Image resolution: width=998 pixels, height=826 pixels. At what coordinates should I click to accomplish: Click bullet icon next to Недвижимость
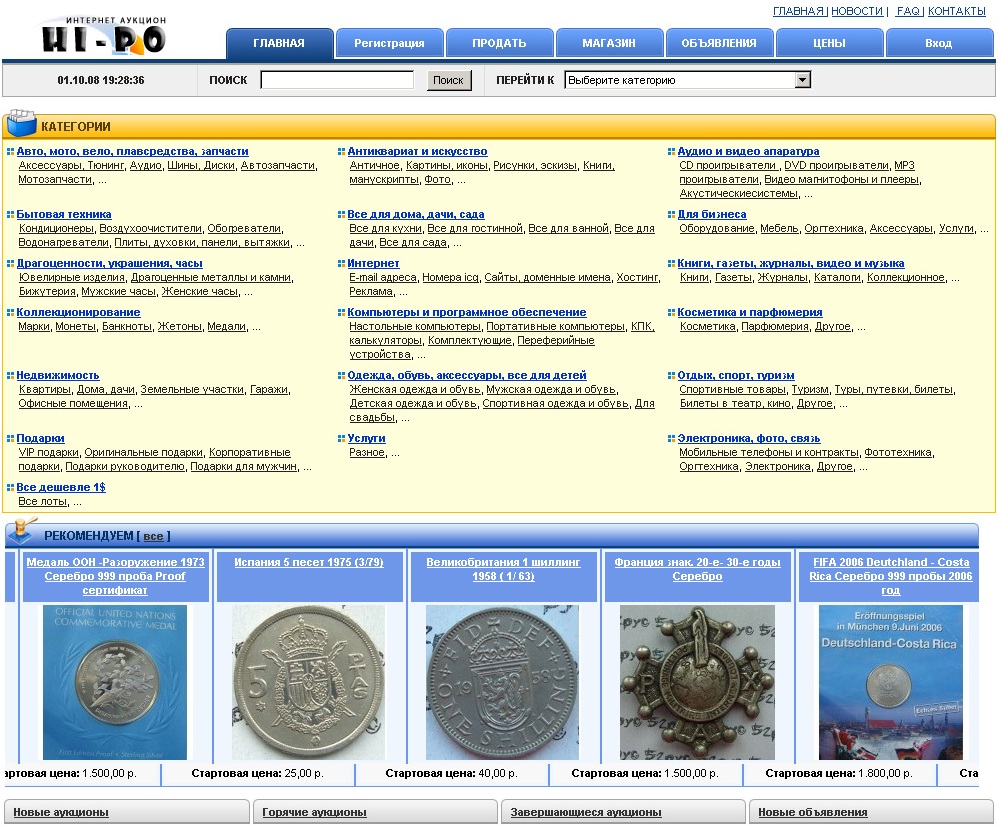pyautogui.click(x=10, y=376)
